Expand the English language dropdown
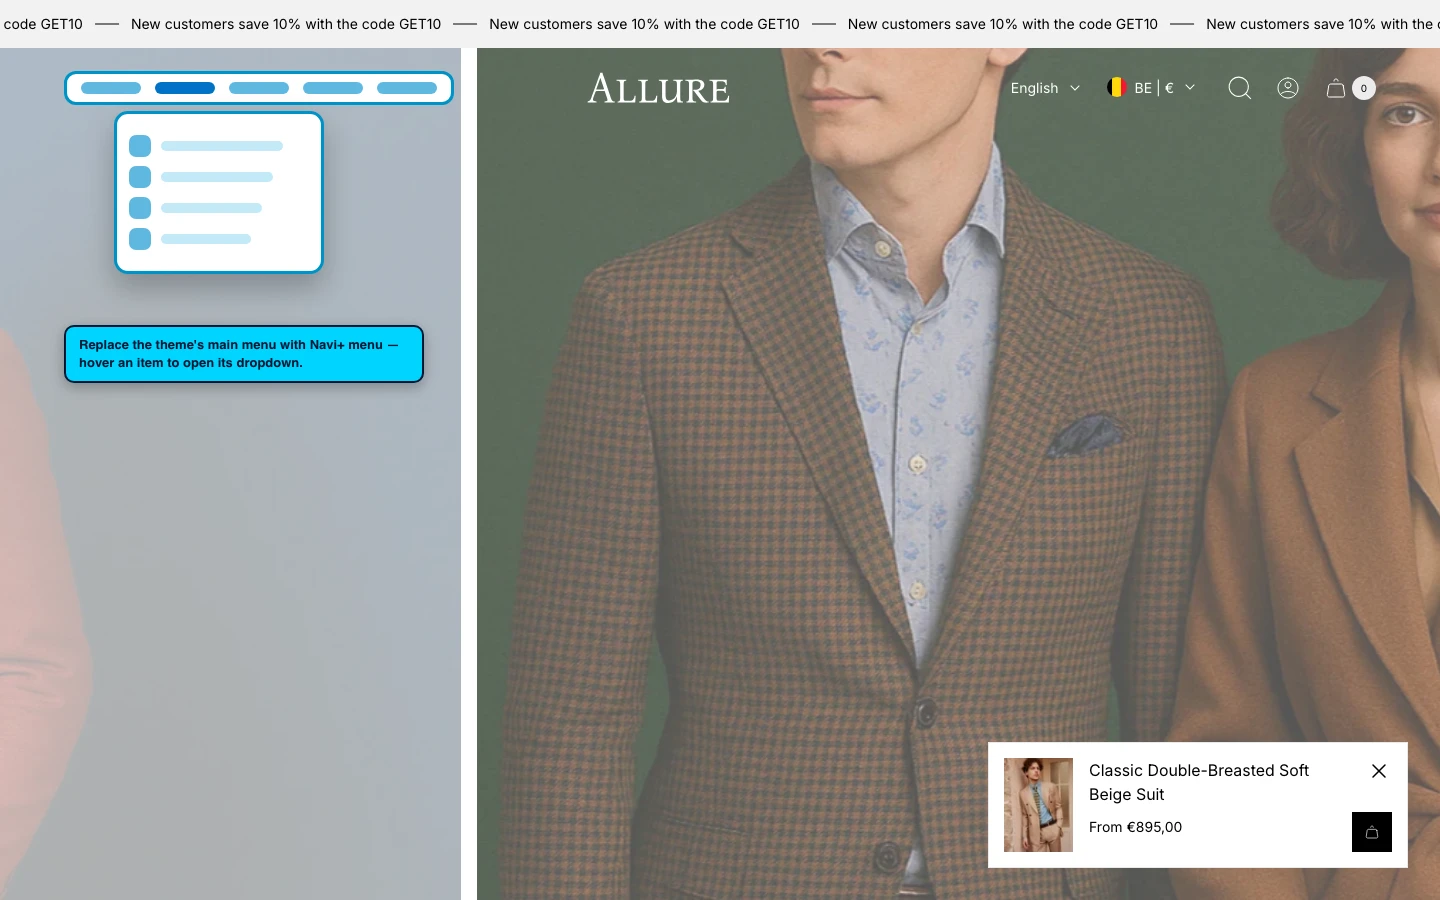The width and height of the screenshot is (1440, 900). (x=1045, y=88)
